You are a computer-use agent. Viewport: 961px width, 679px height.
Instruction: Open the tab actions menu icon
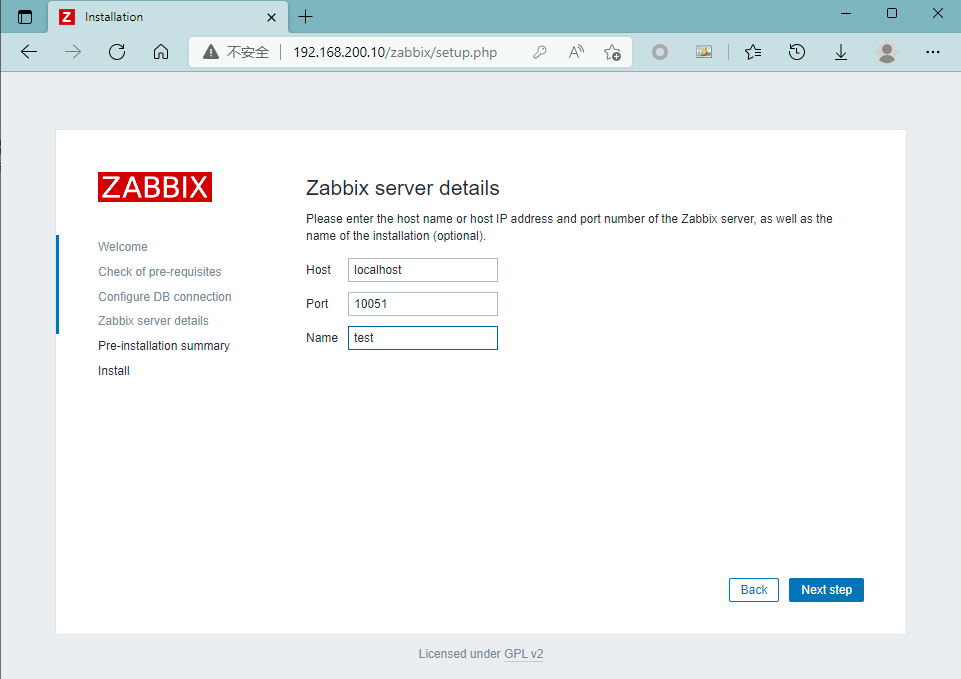tap(25, 17)
